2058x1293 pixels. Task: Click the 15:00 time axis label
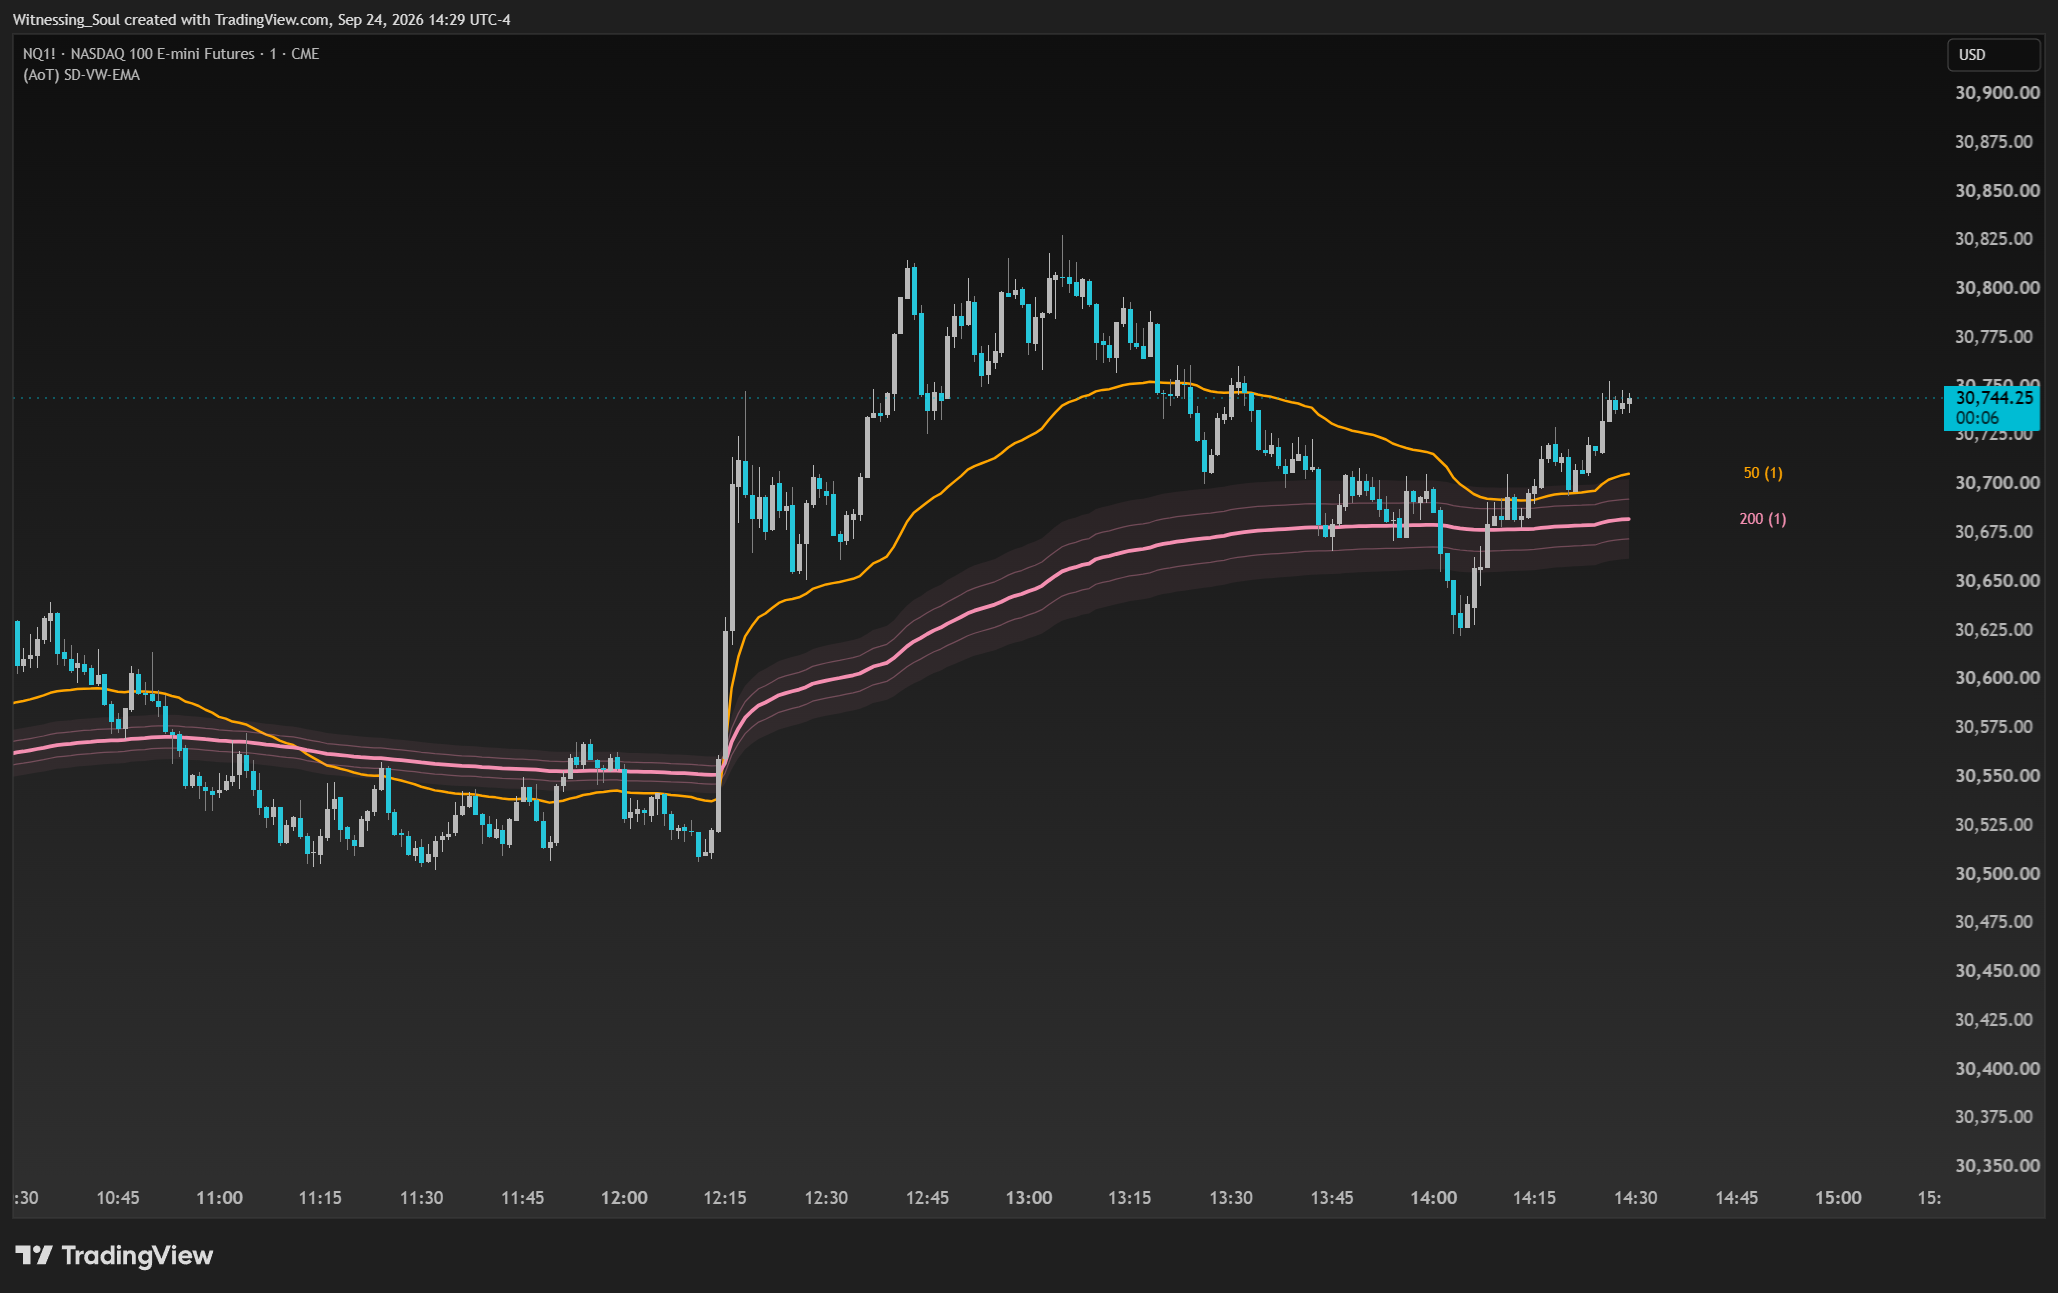click(1838, 1198)
